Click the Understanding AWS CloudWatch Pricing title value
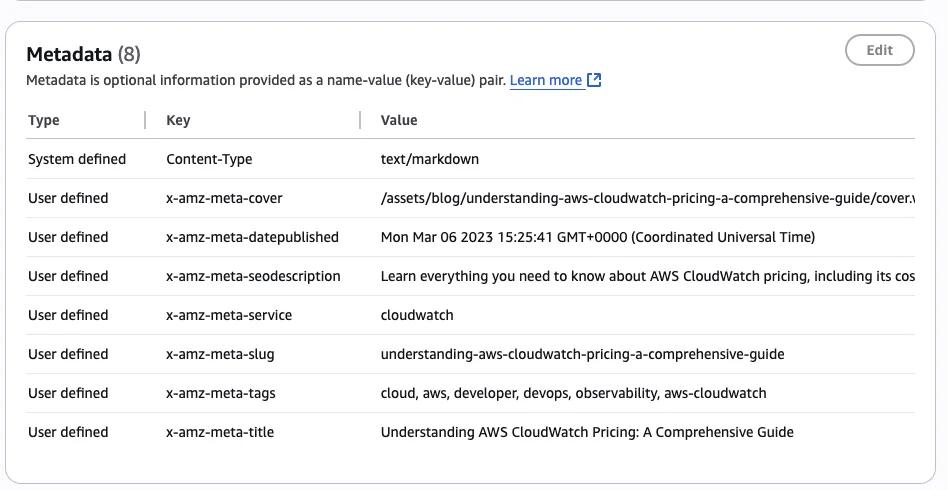 [587, 432]
